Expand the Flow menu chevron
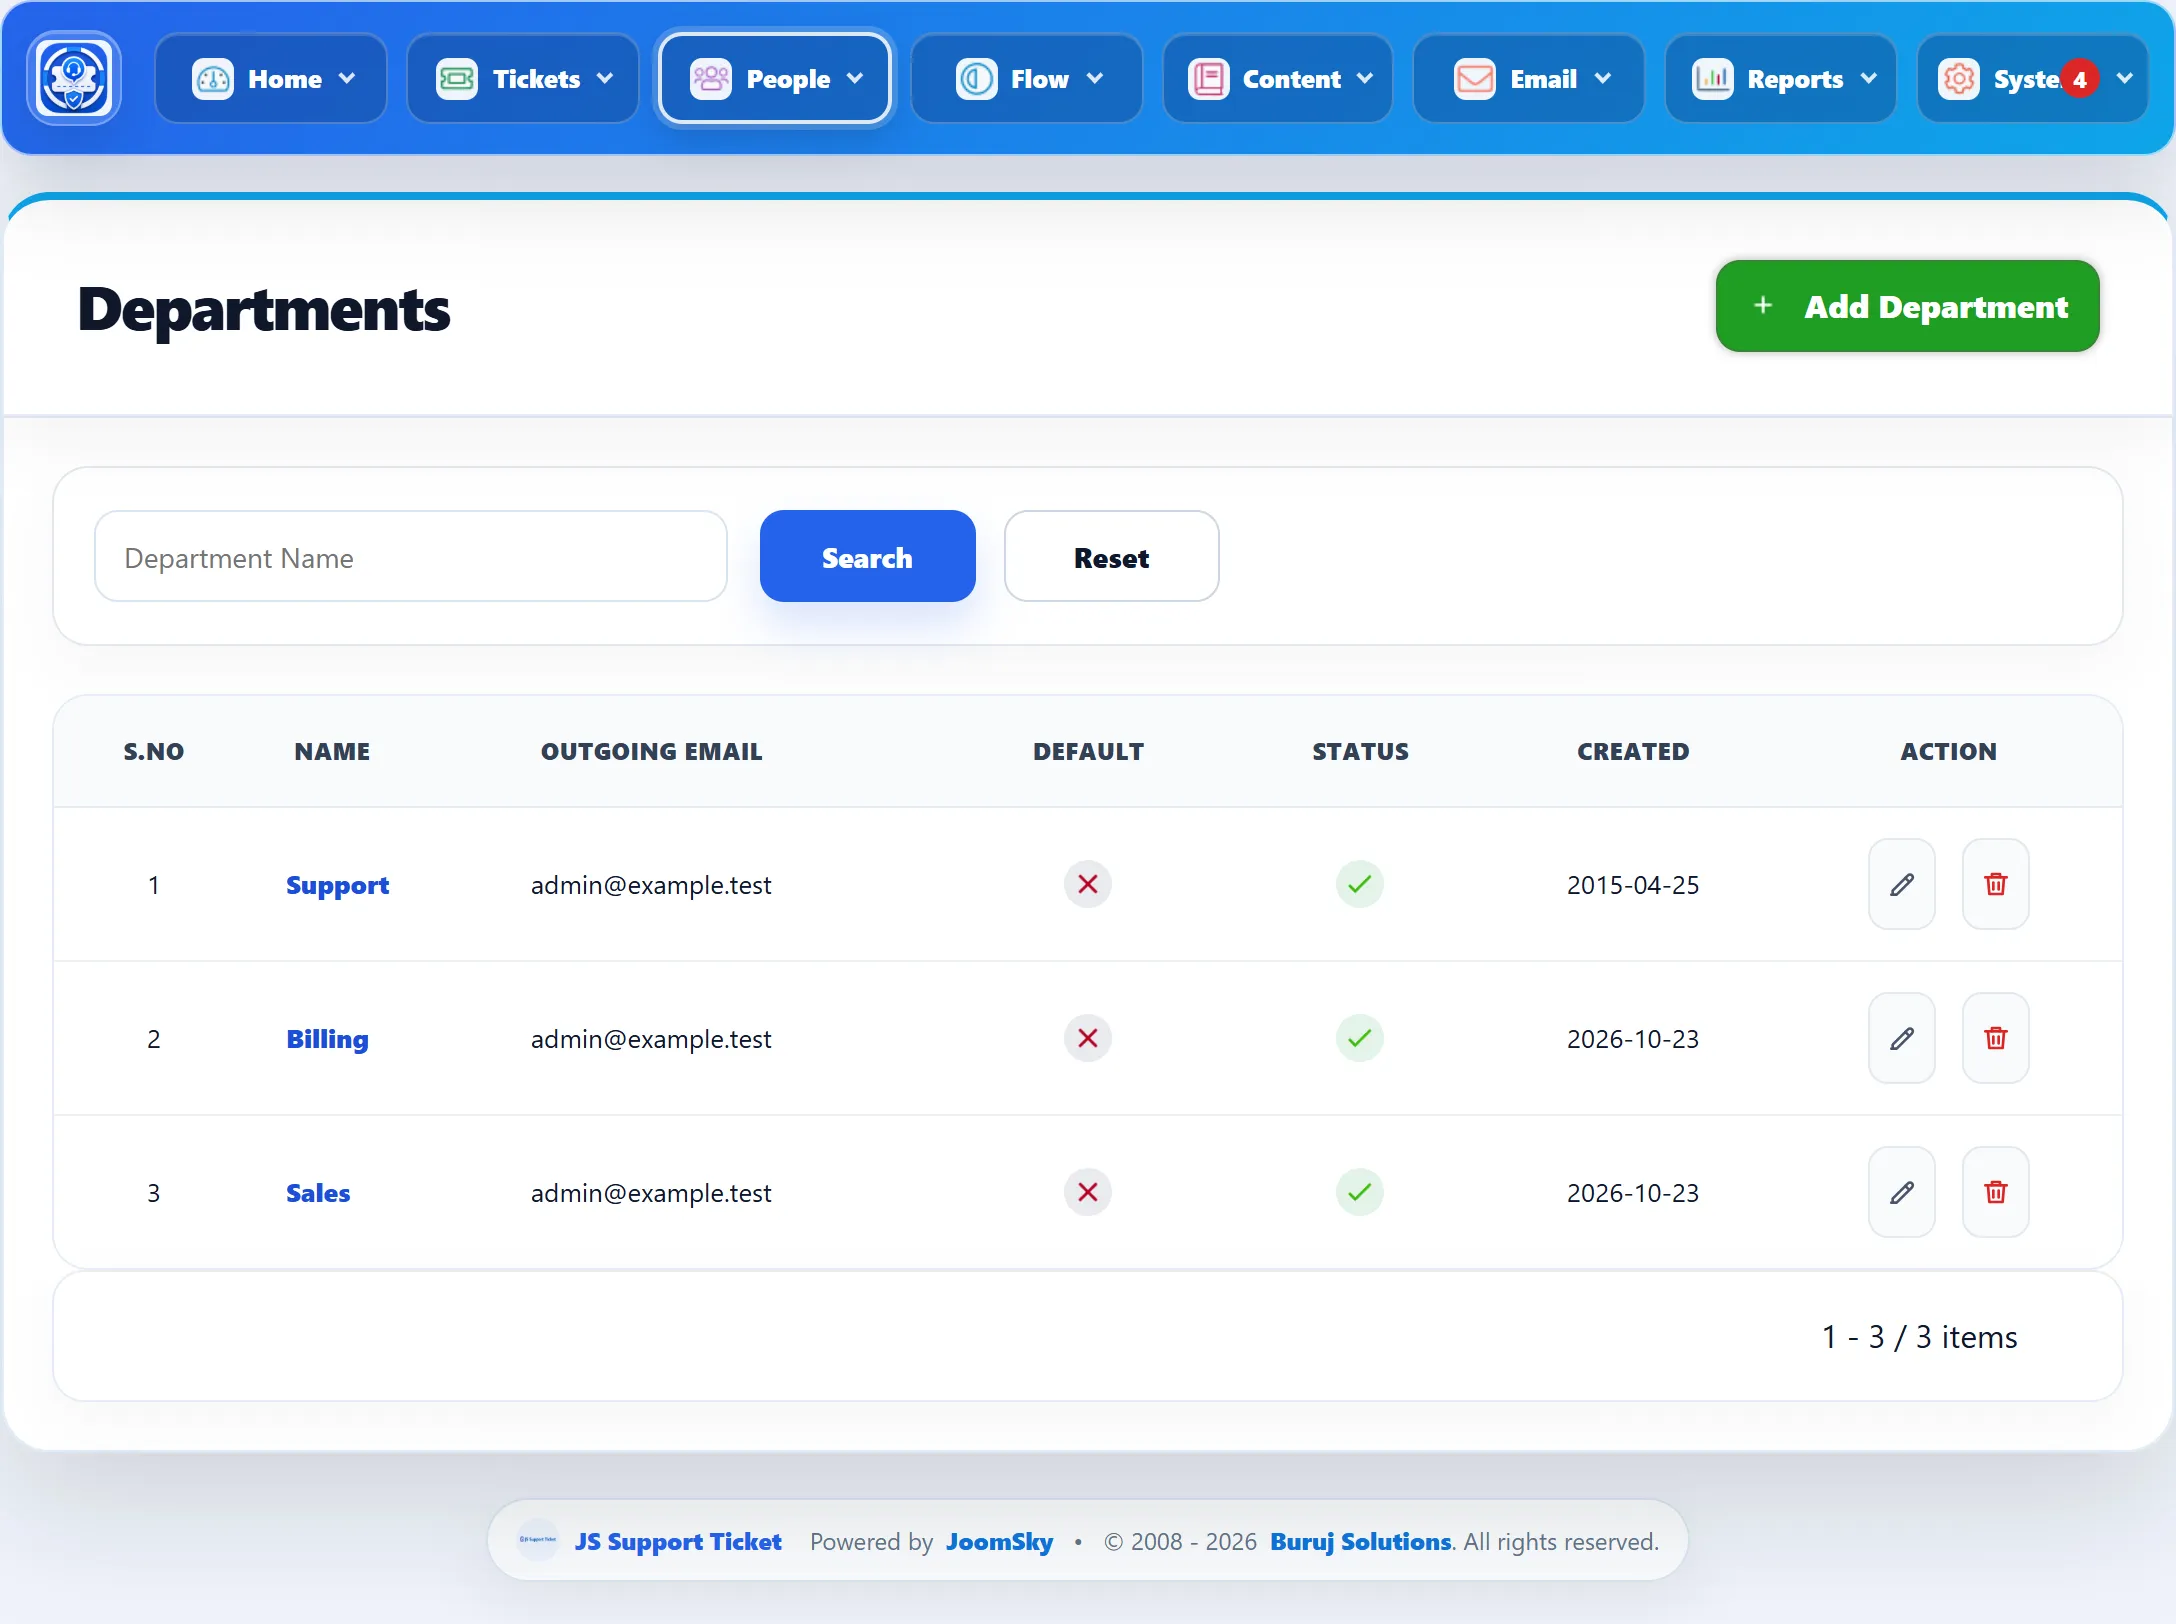 tap(1095, 79)
